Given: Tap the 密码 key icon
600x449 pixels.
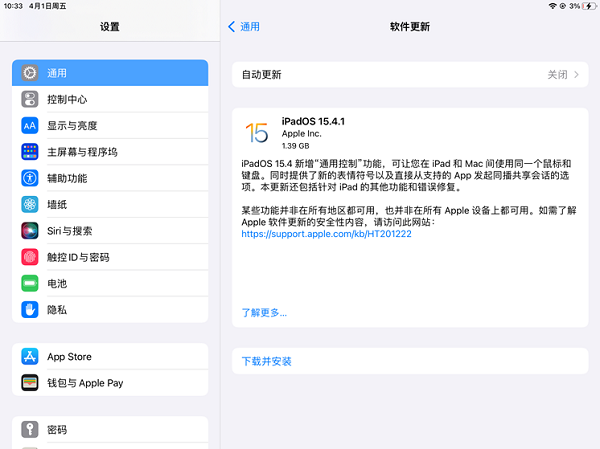Looking at the screenshot, I should [30, 429].
